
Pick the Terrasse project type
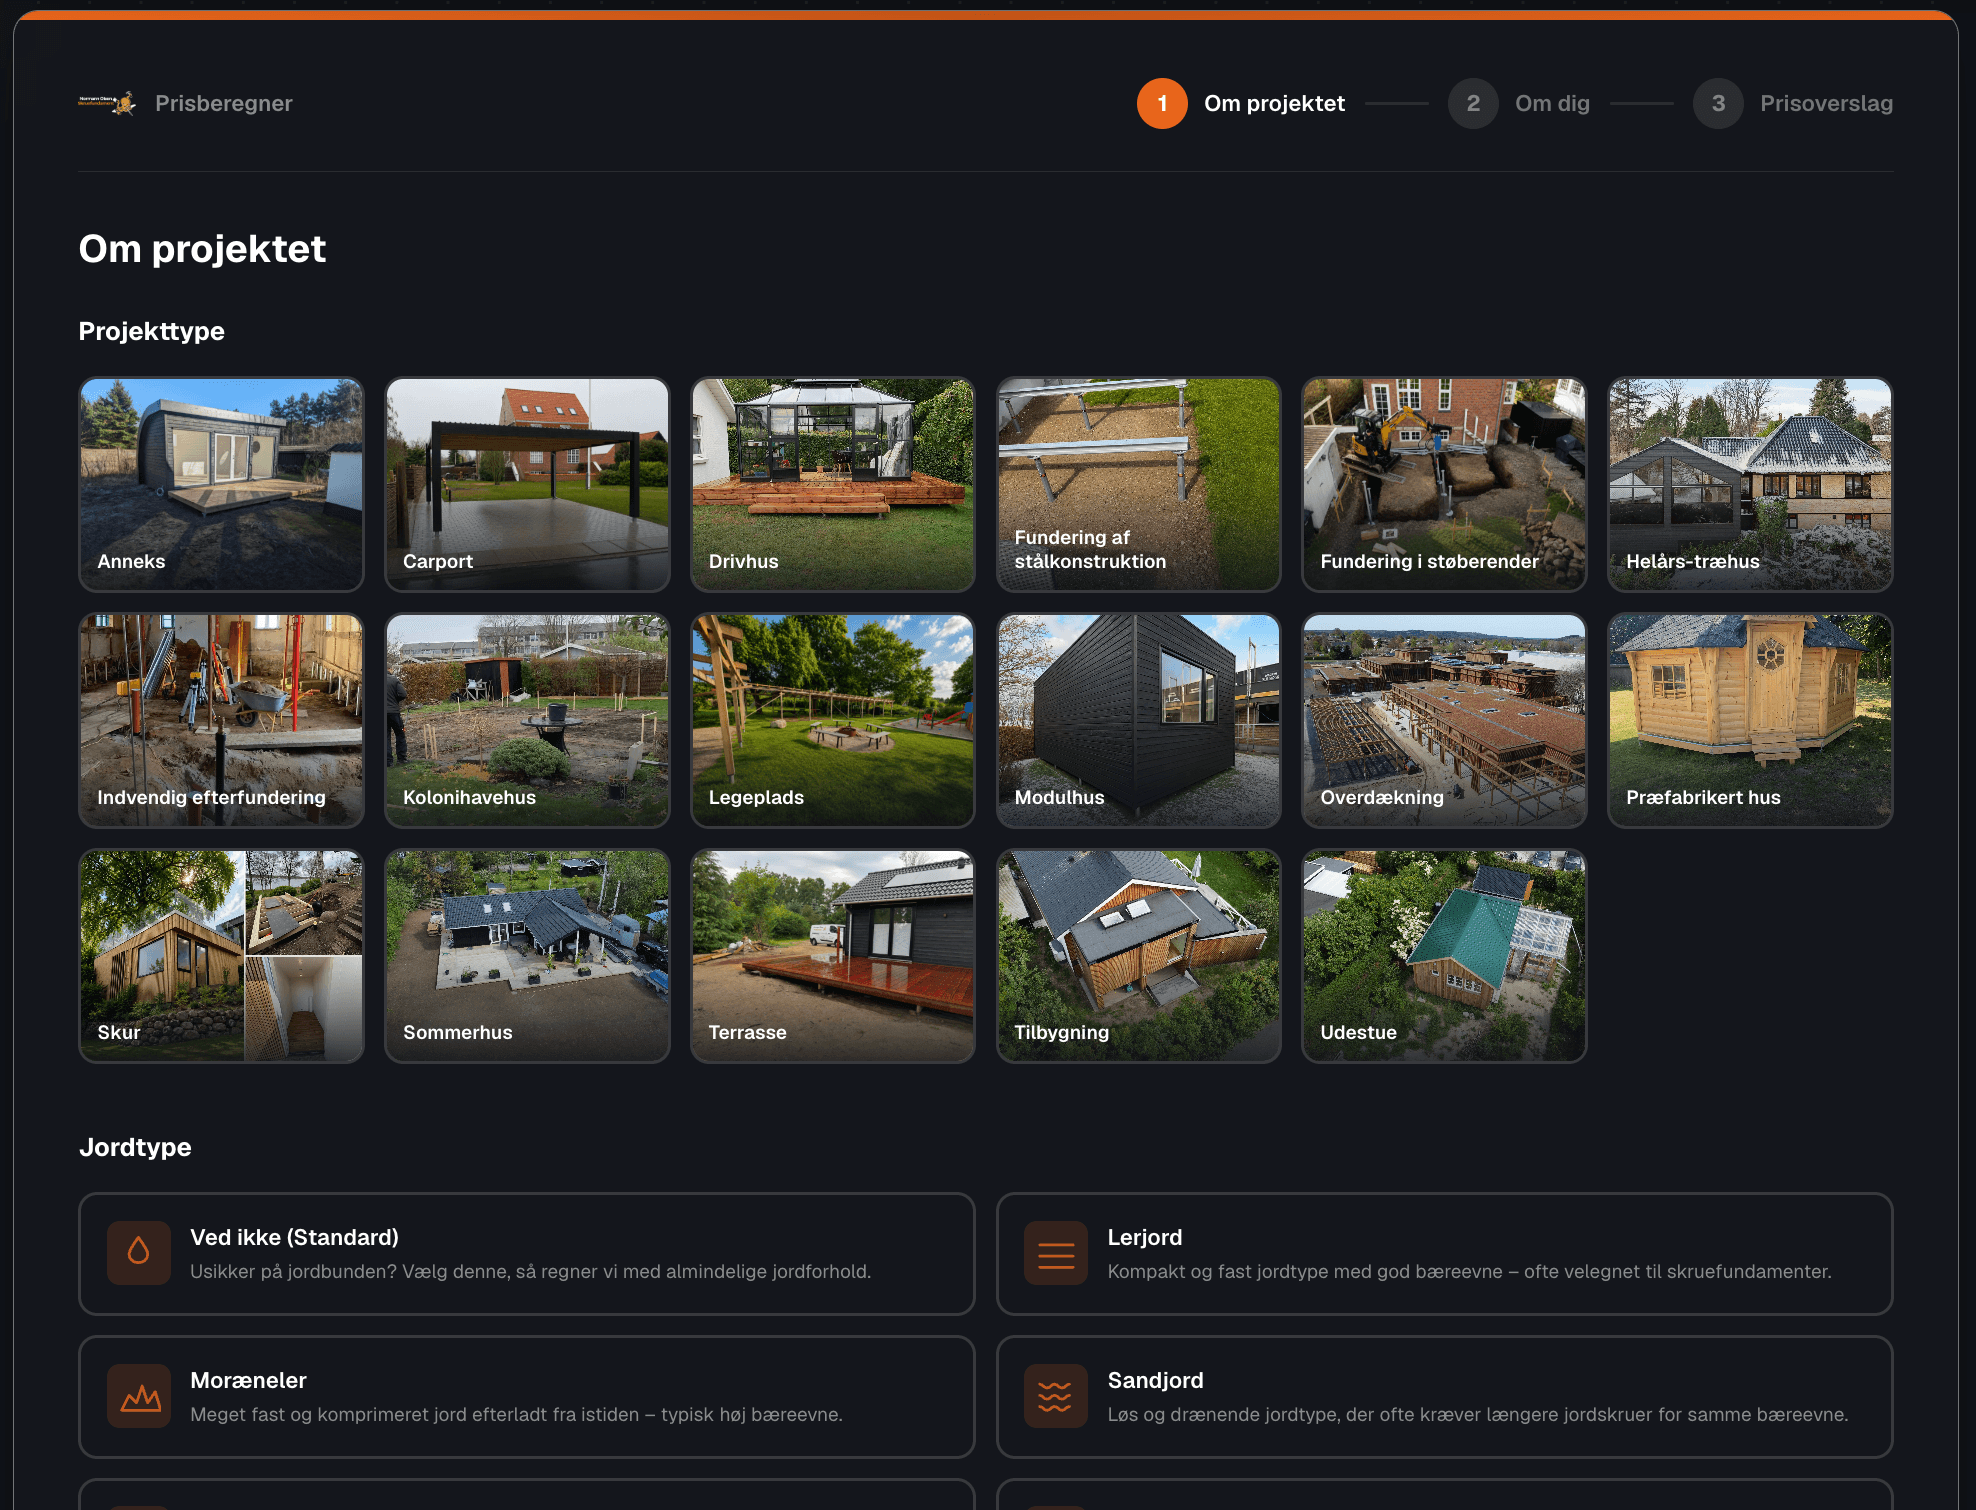pos(833,956)
